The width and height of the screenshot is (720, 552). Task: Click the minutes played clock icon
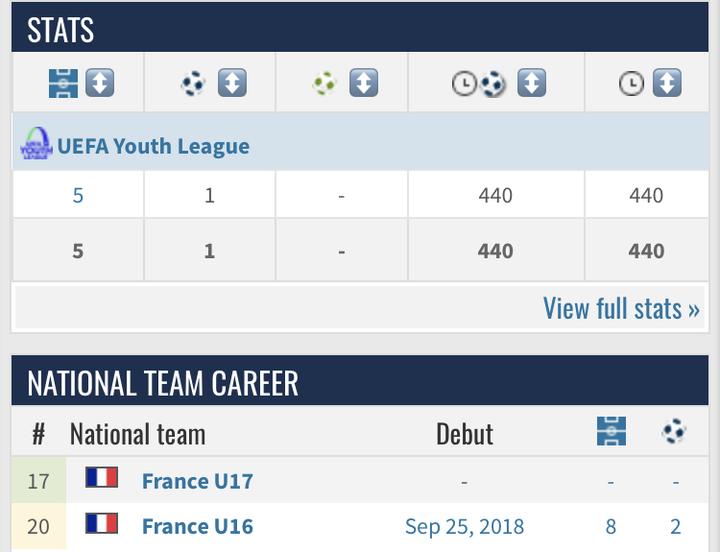tap(631, 83)
